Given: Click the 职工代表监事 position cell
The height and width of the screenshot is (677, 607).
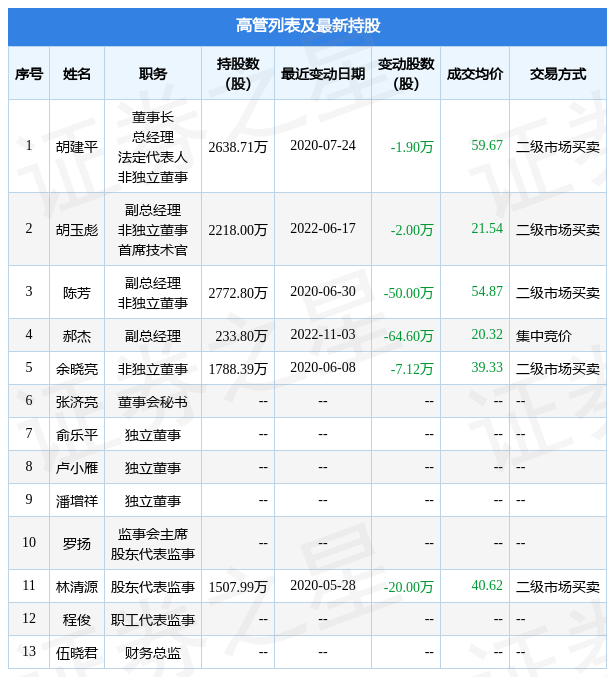Looking at the screenshot, I should [x=153, y=620].
